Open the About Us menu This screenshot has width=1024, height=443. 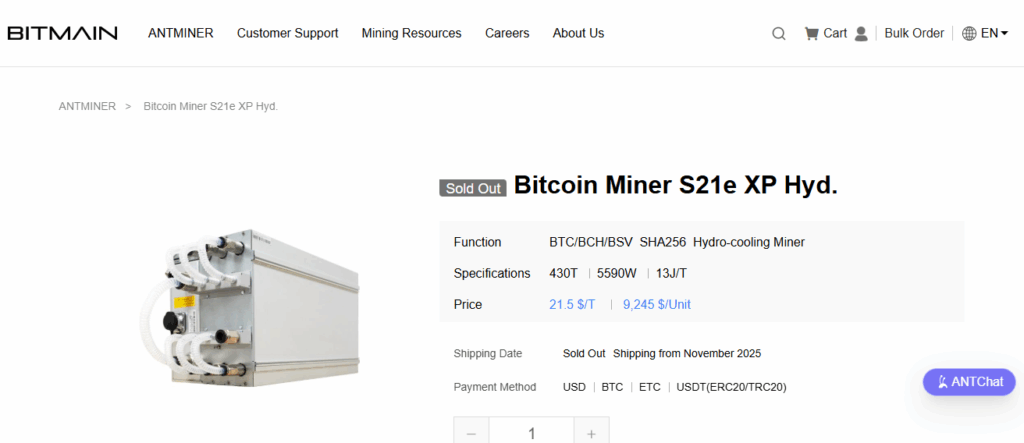coord(578,33)
